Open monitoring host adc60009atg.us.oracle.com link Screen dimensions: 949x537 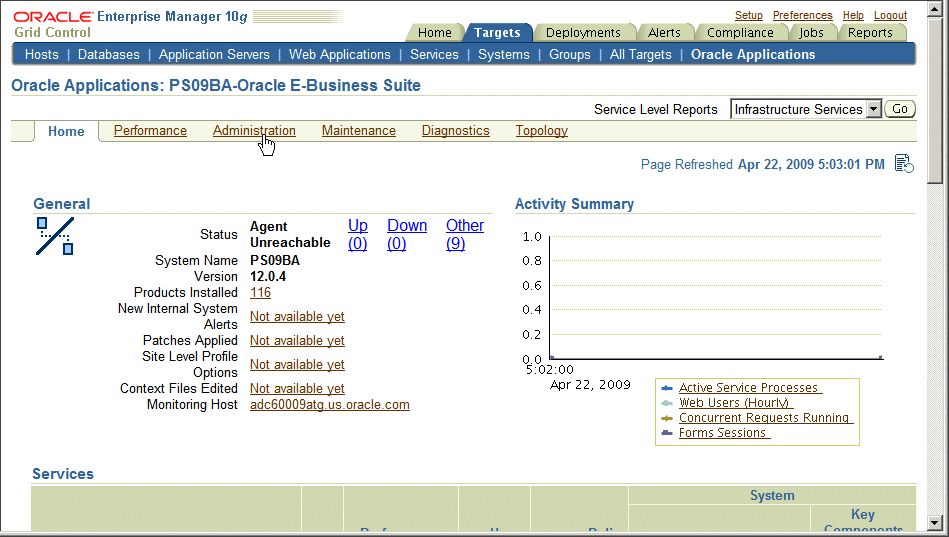tap(330, 404)
